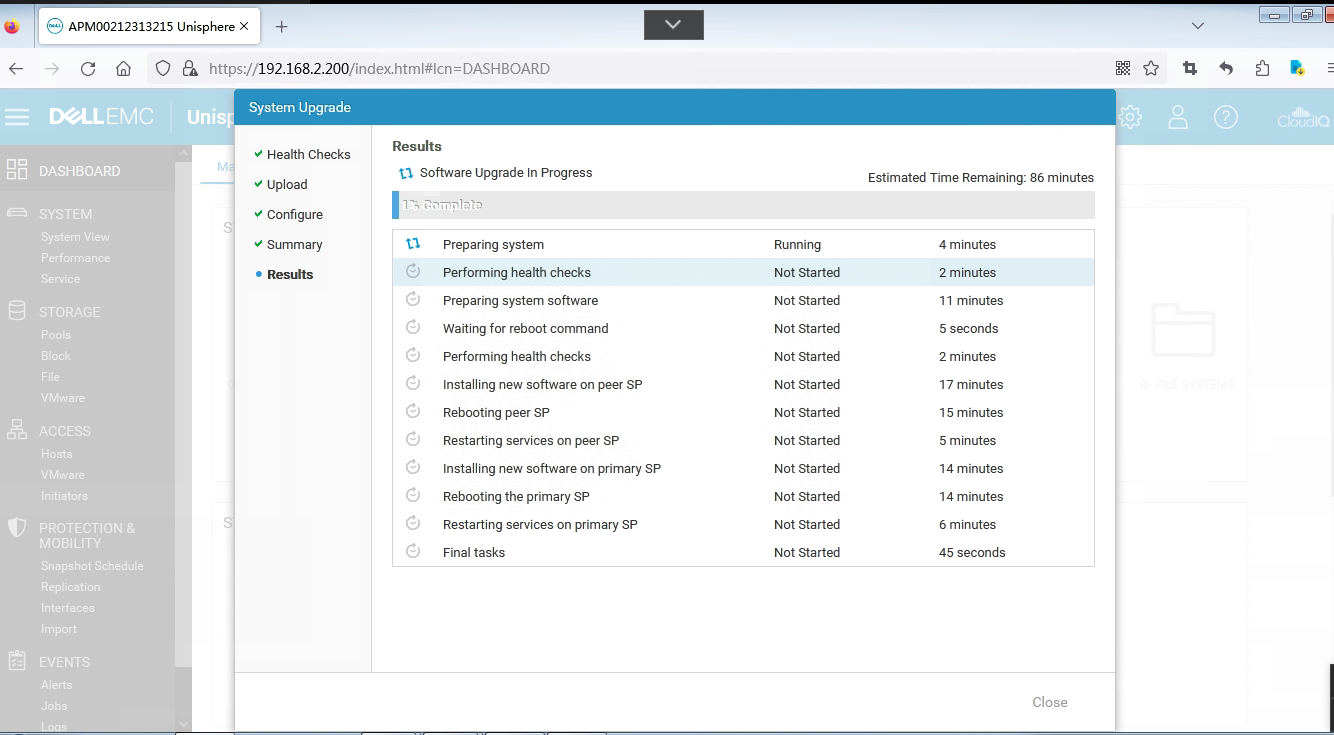This screenshot has width=1334, height=735.
Task: Click the padlock site security icon
Action: 190,69
